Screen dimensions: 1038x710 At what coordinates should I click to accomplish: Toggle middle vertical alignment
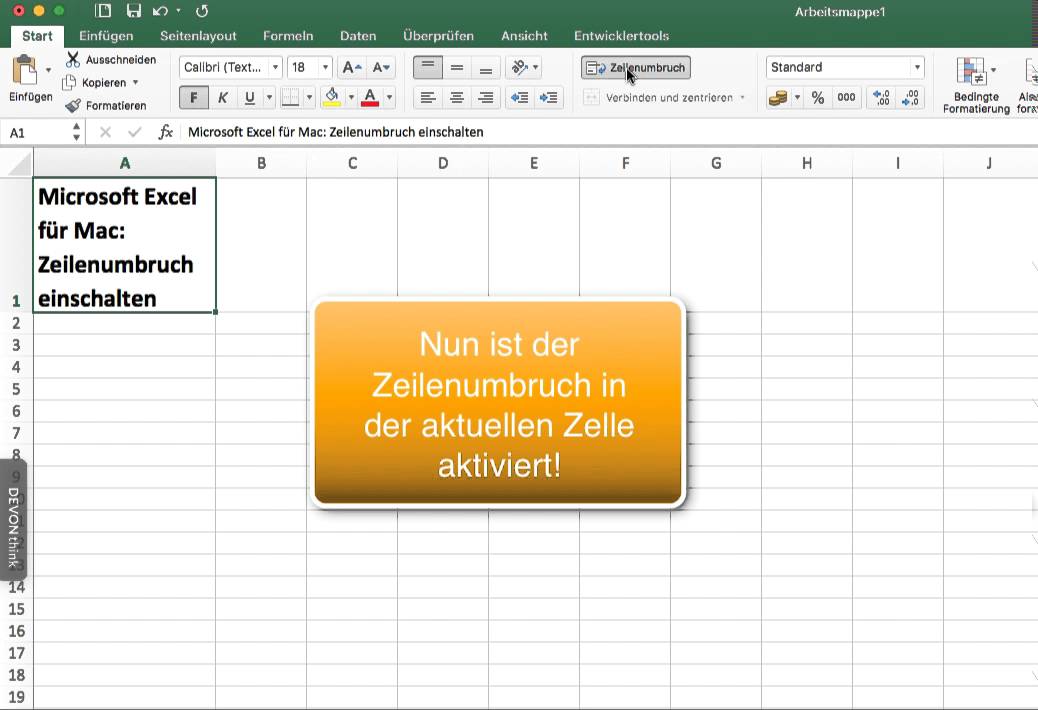point(457,67)
